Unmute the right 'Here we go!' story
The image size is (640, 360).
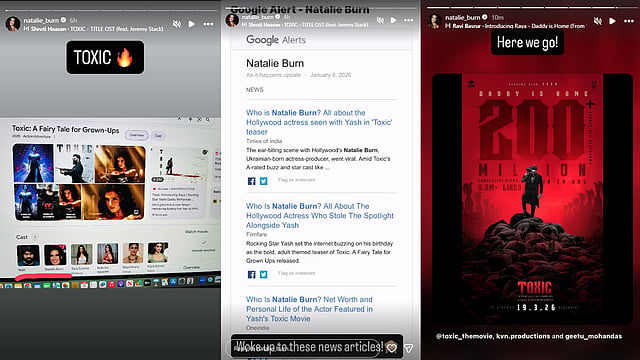click(598, 21)
